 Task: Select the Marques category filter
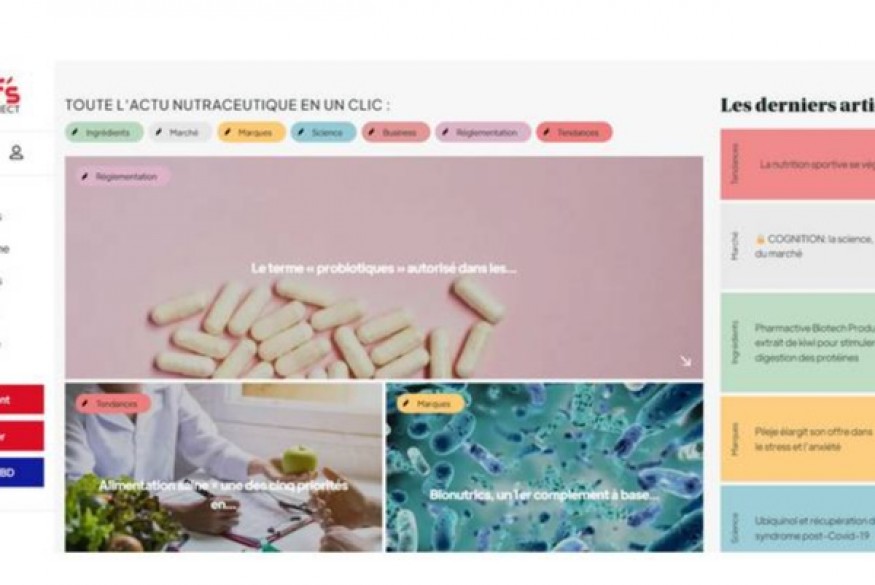click(x=251, y=132)
